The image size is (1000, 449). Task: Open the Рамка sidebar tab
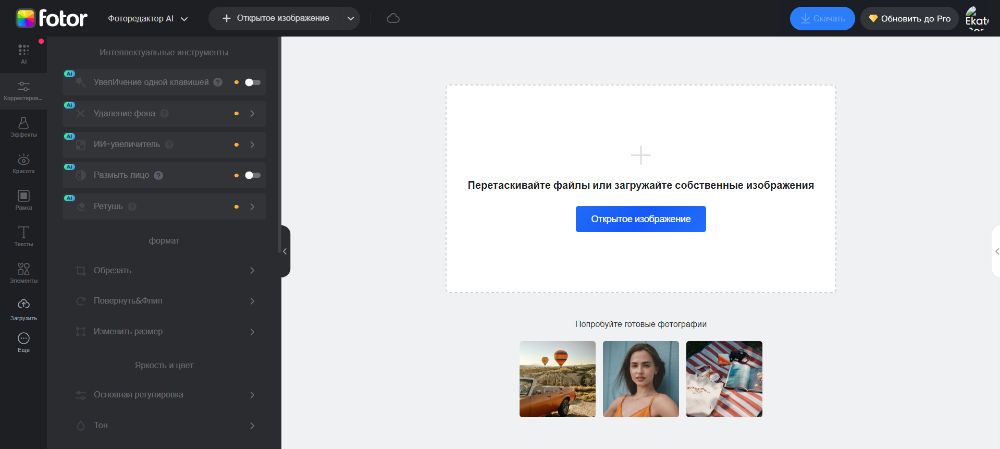pyautogui.click(x=24, y=200)
